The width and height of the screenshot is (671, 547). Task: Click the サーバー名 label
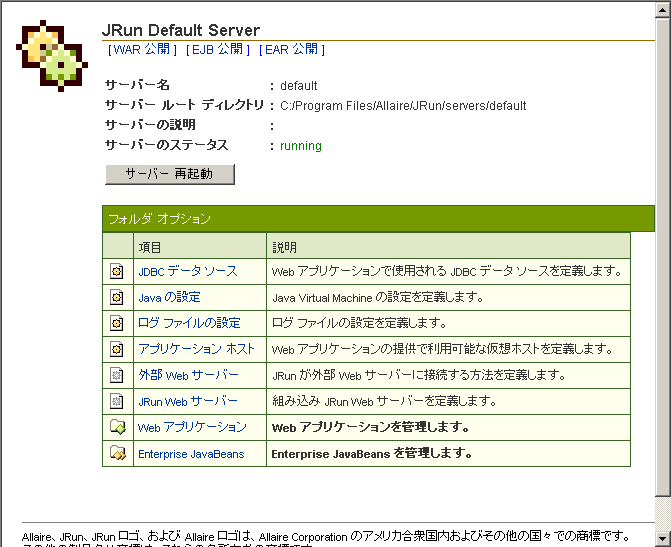pyautogui.click(x=137, y=85)
